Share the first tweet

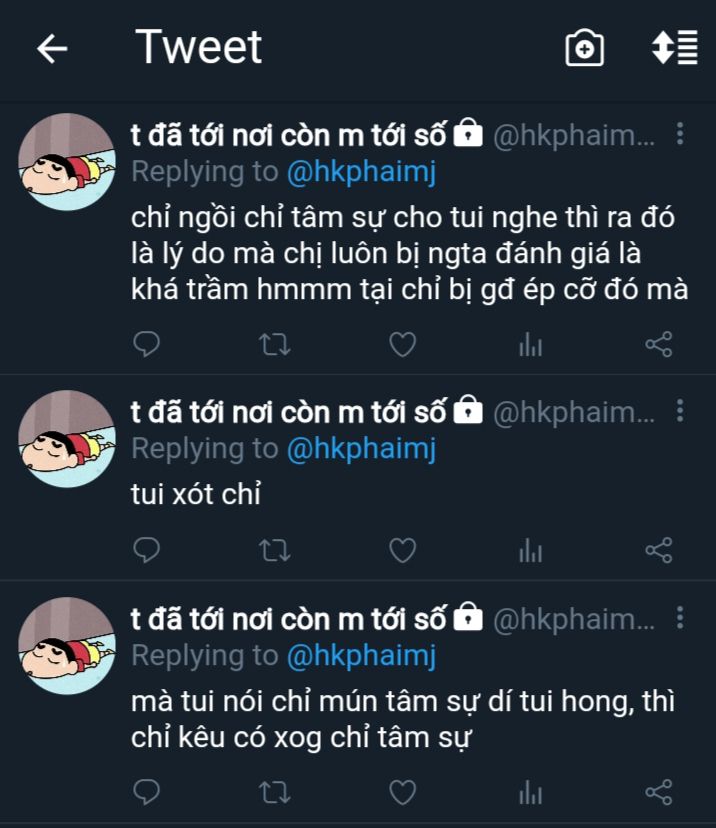click(658, 344)
